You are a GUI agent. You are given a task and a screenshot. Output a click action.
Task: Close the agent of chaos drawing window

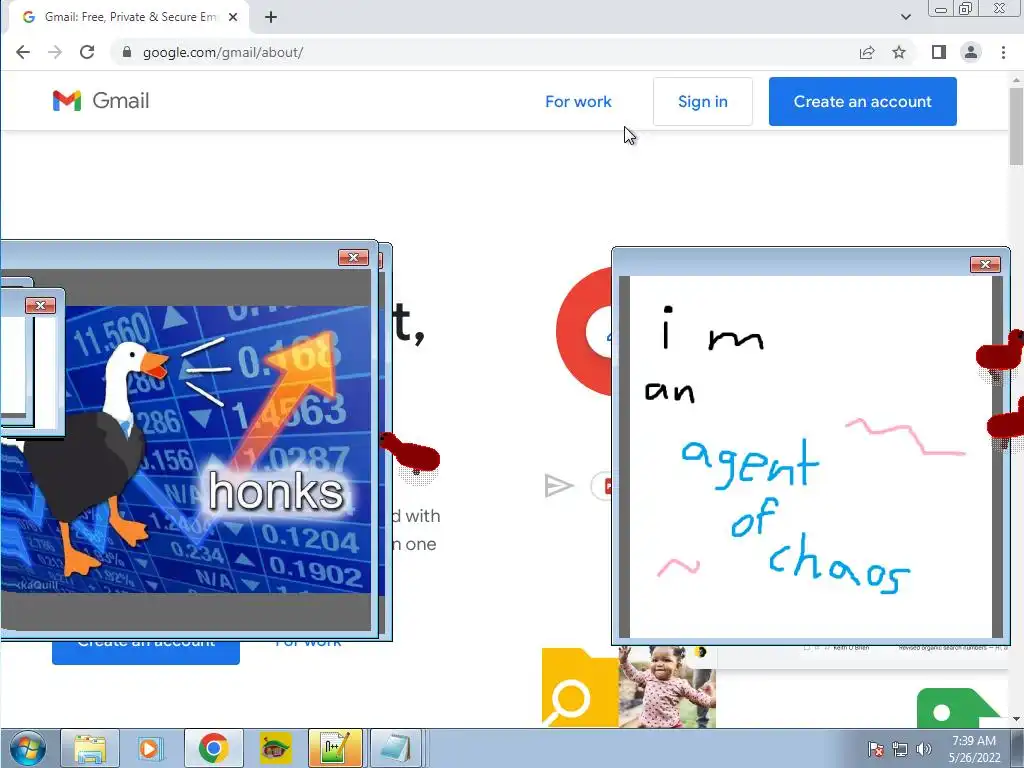tap(985, 264)
